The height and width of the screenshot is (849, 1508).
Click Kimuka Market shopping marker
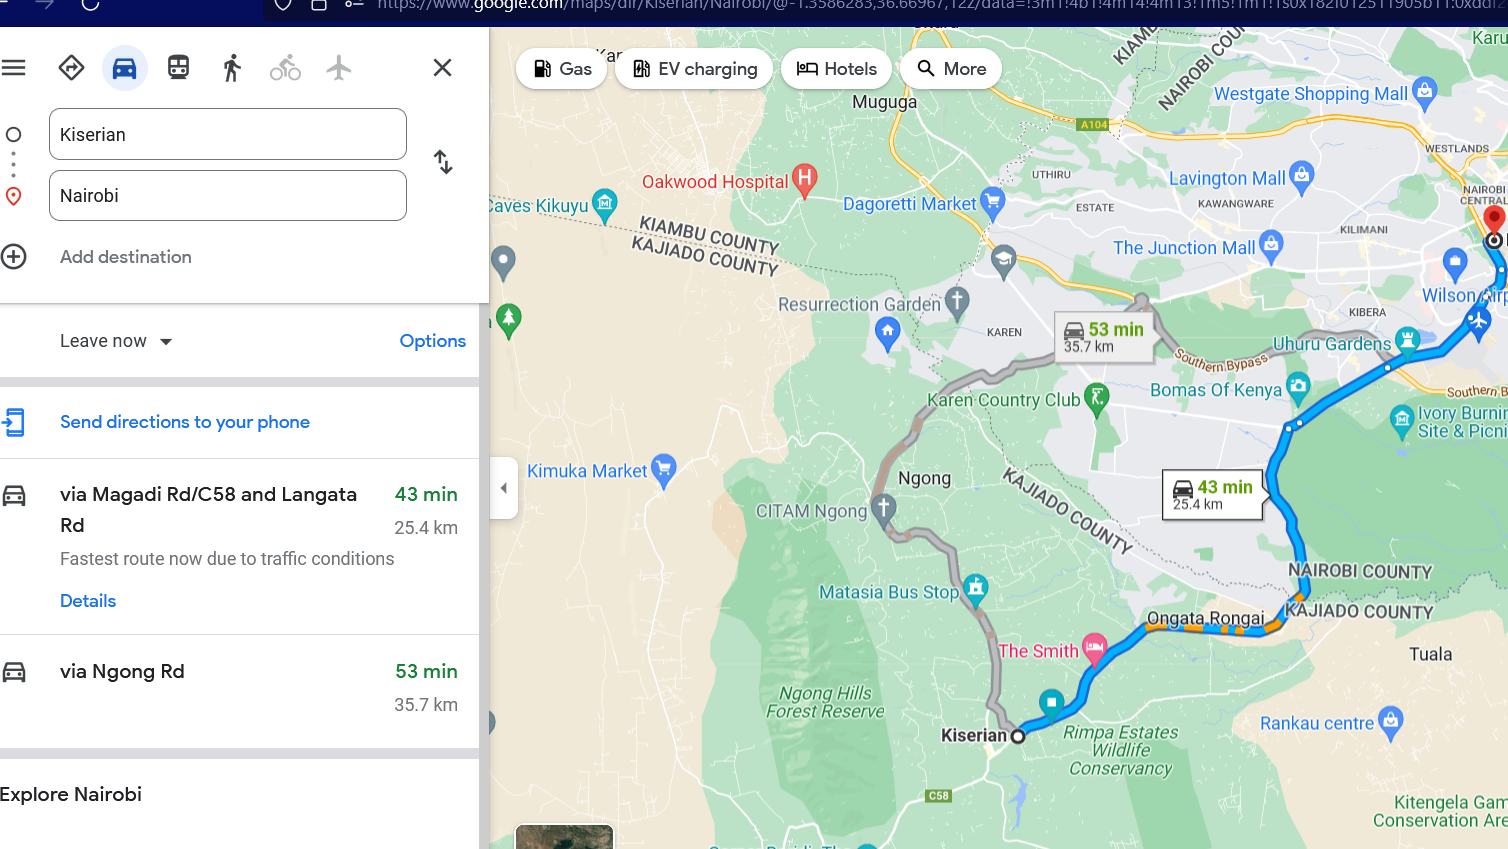pos(663,470)
